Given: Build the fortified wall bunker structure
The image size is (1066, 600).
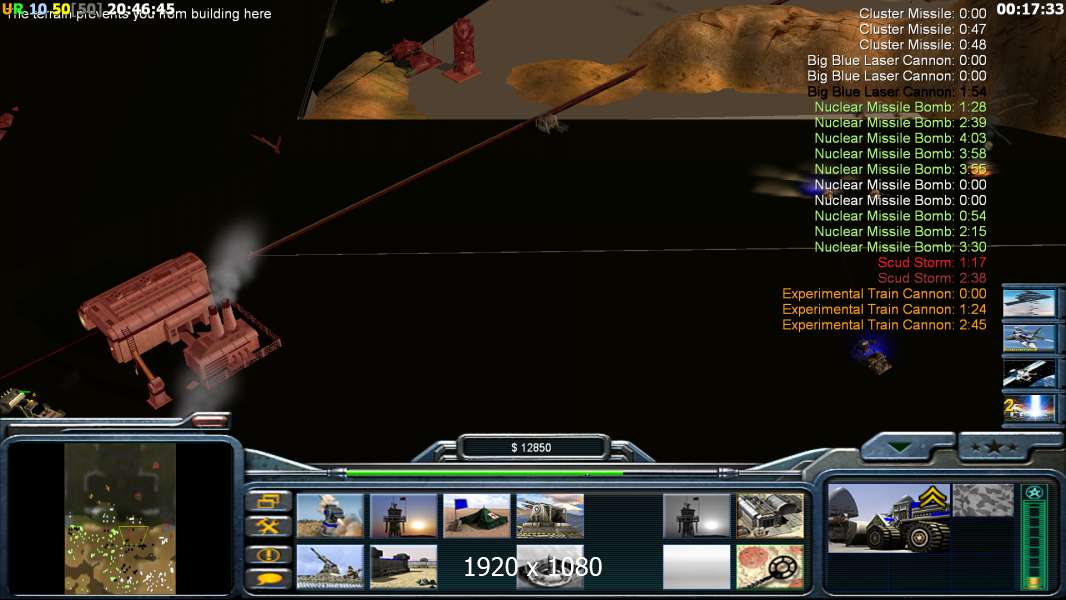Looking at the screenshot, I should pyautogui.click(x=403, y=566).
